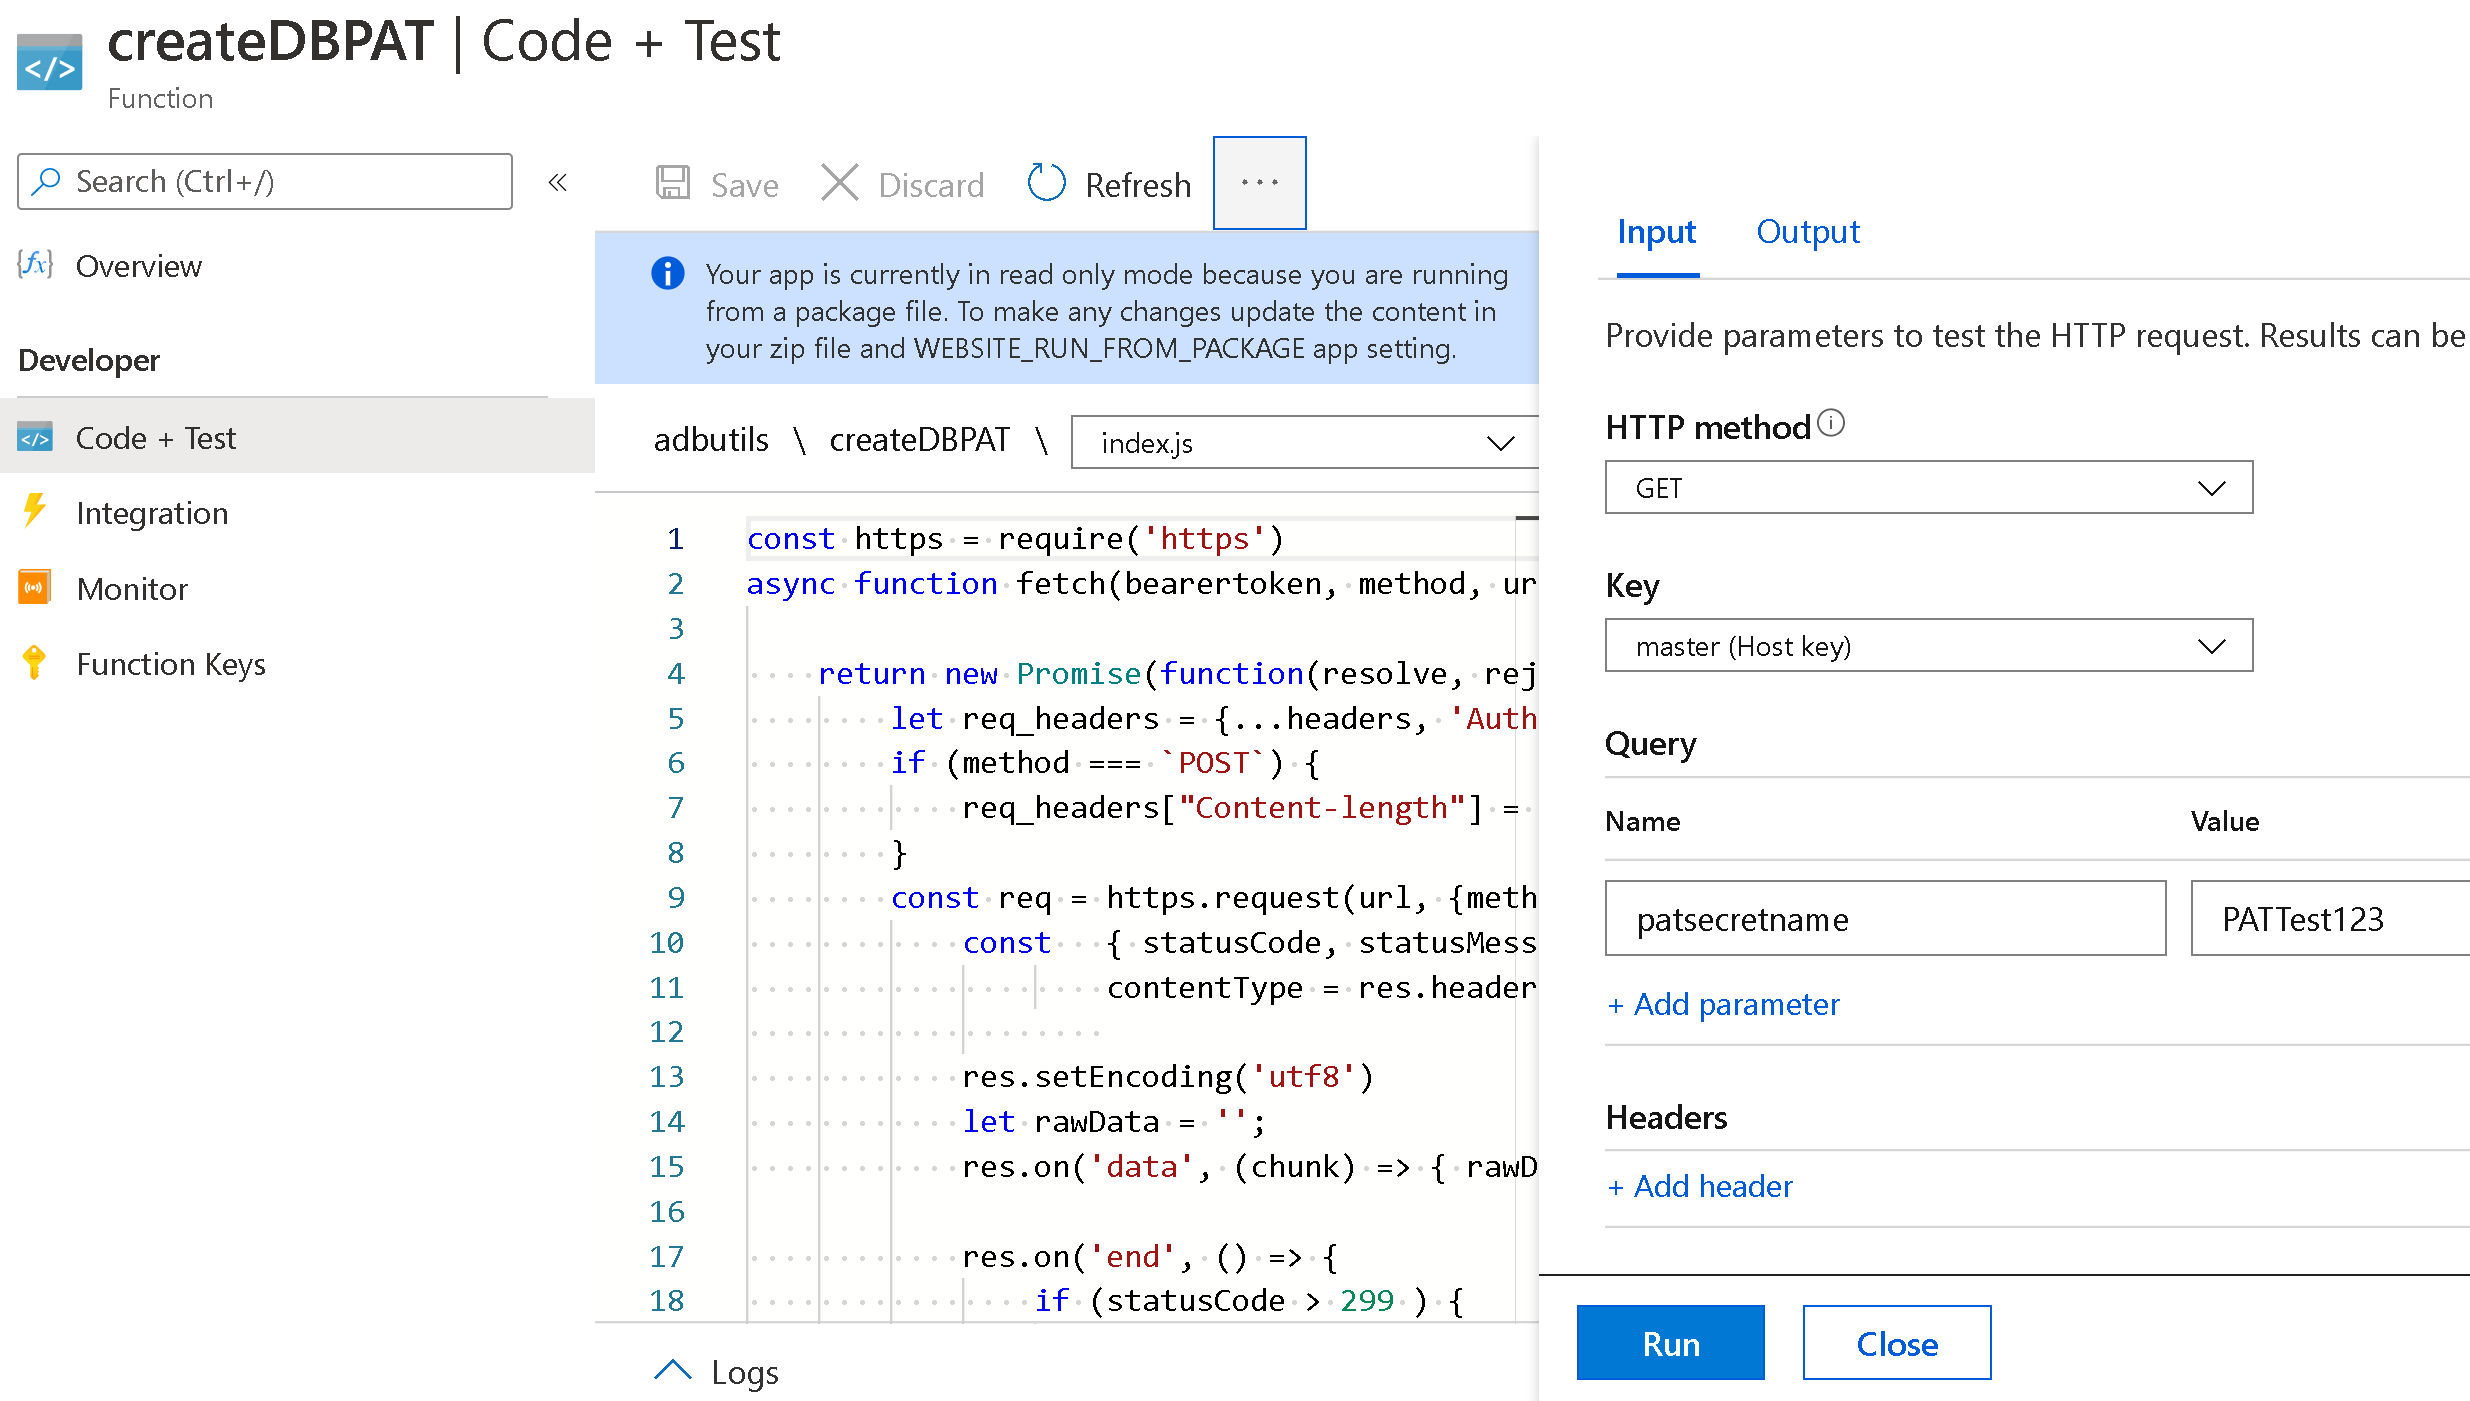Open Overview in the sidebar
This screenshot has height=1401, width=2470.
pos(138,266)
